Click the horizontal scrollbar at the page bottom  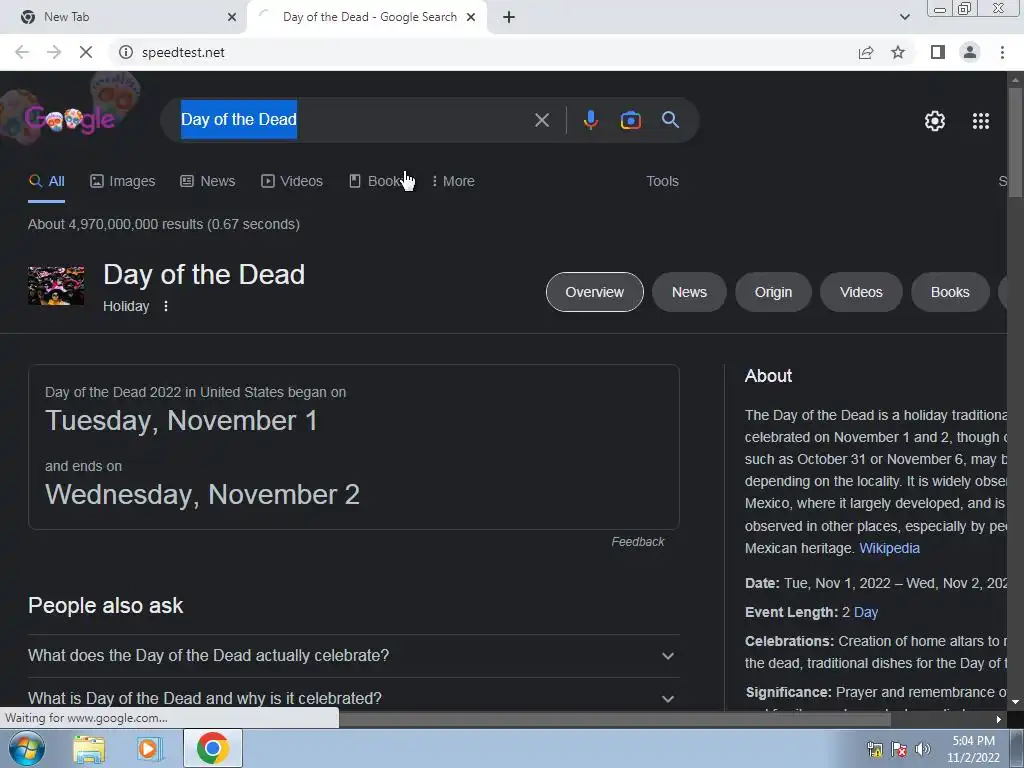614,719
